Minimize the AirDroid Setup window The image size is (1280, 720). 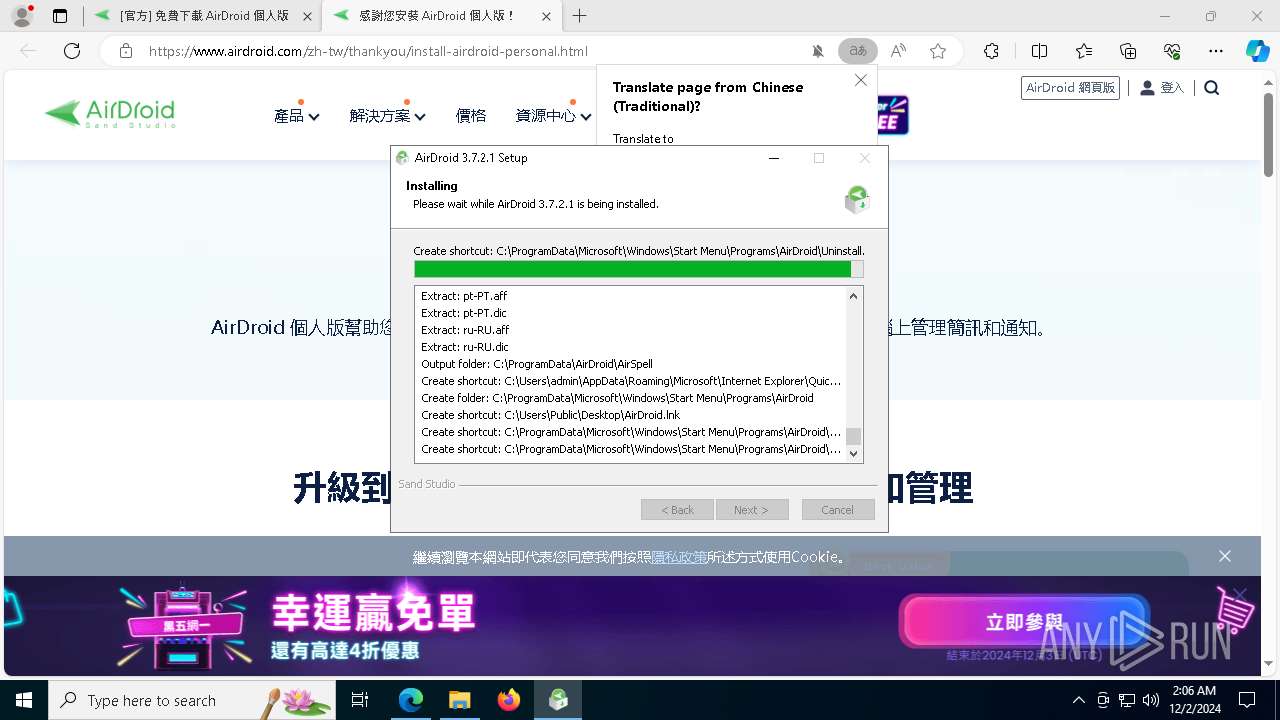774,158
